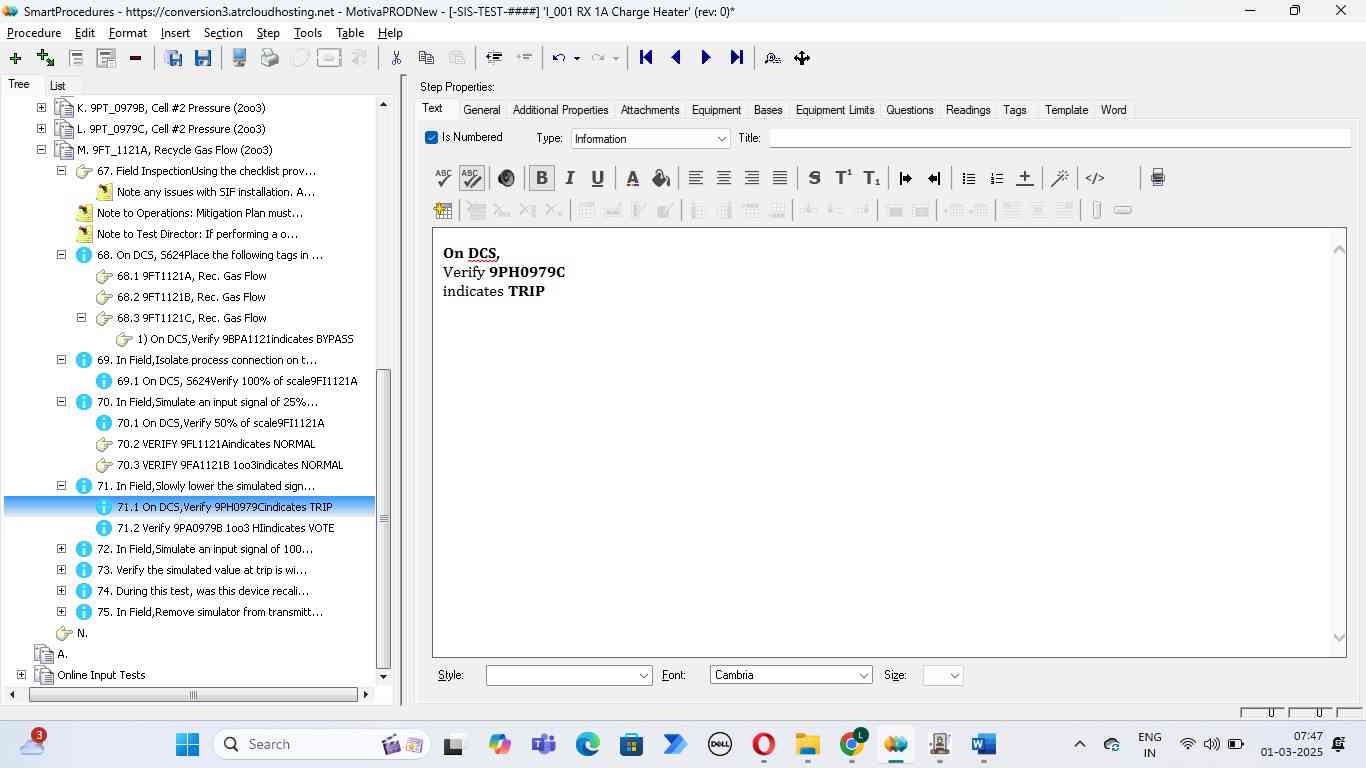Open the Procedure menu
1366x768 pixels.
click(34, 33)
